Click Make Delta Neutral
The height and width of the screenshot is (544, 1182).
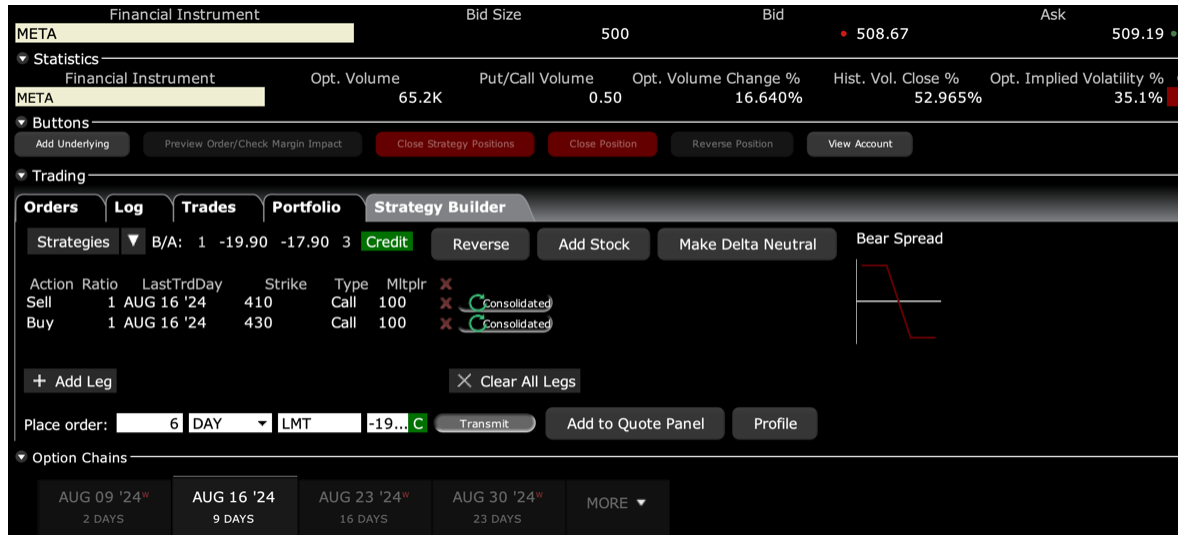747,244
